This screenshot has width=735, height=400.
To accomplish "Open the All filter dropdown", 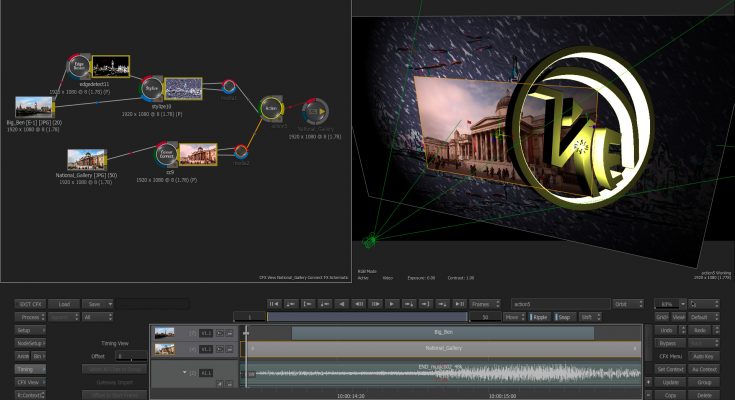I will (98, 317).
